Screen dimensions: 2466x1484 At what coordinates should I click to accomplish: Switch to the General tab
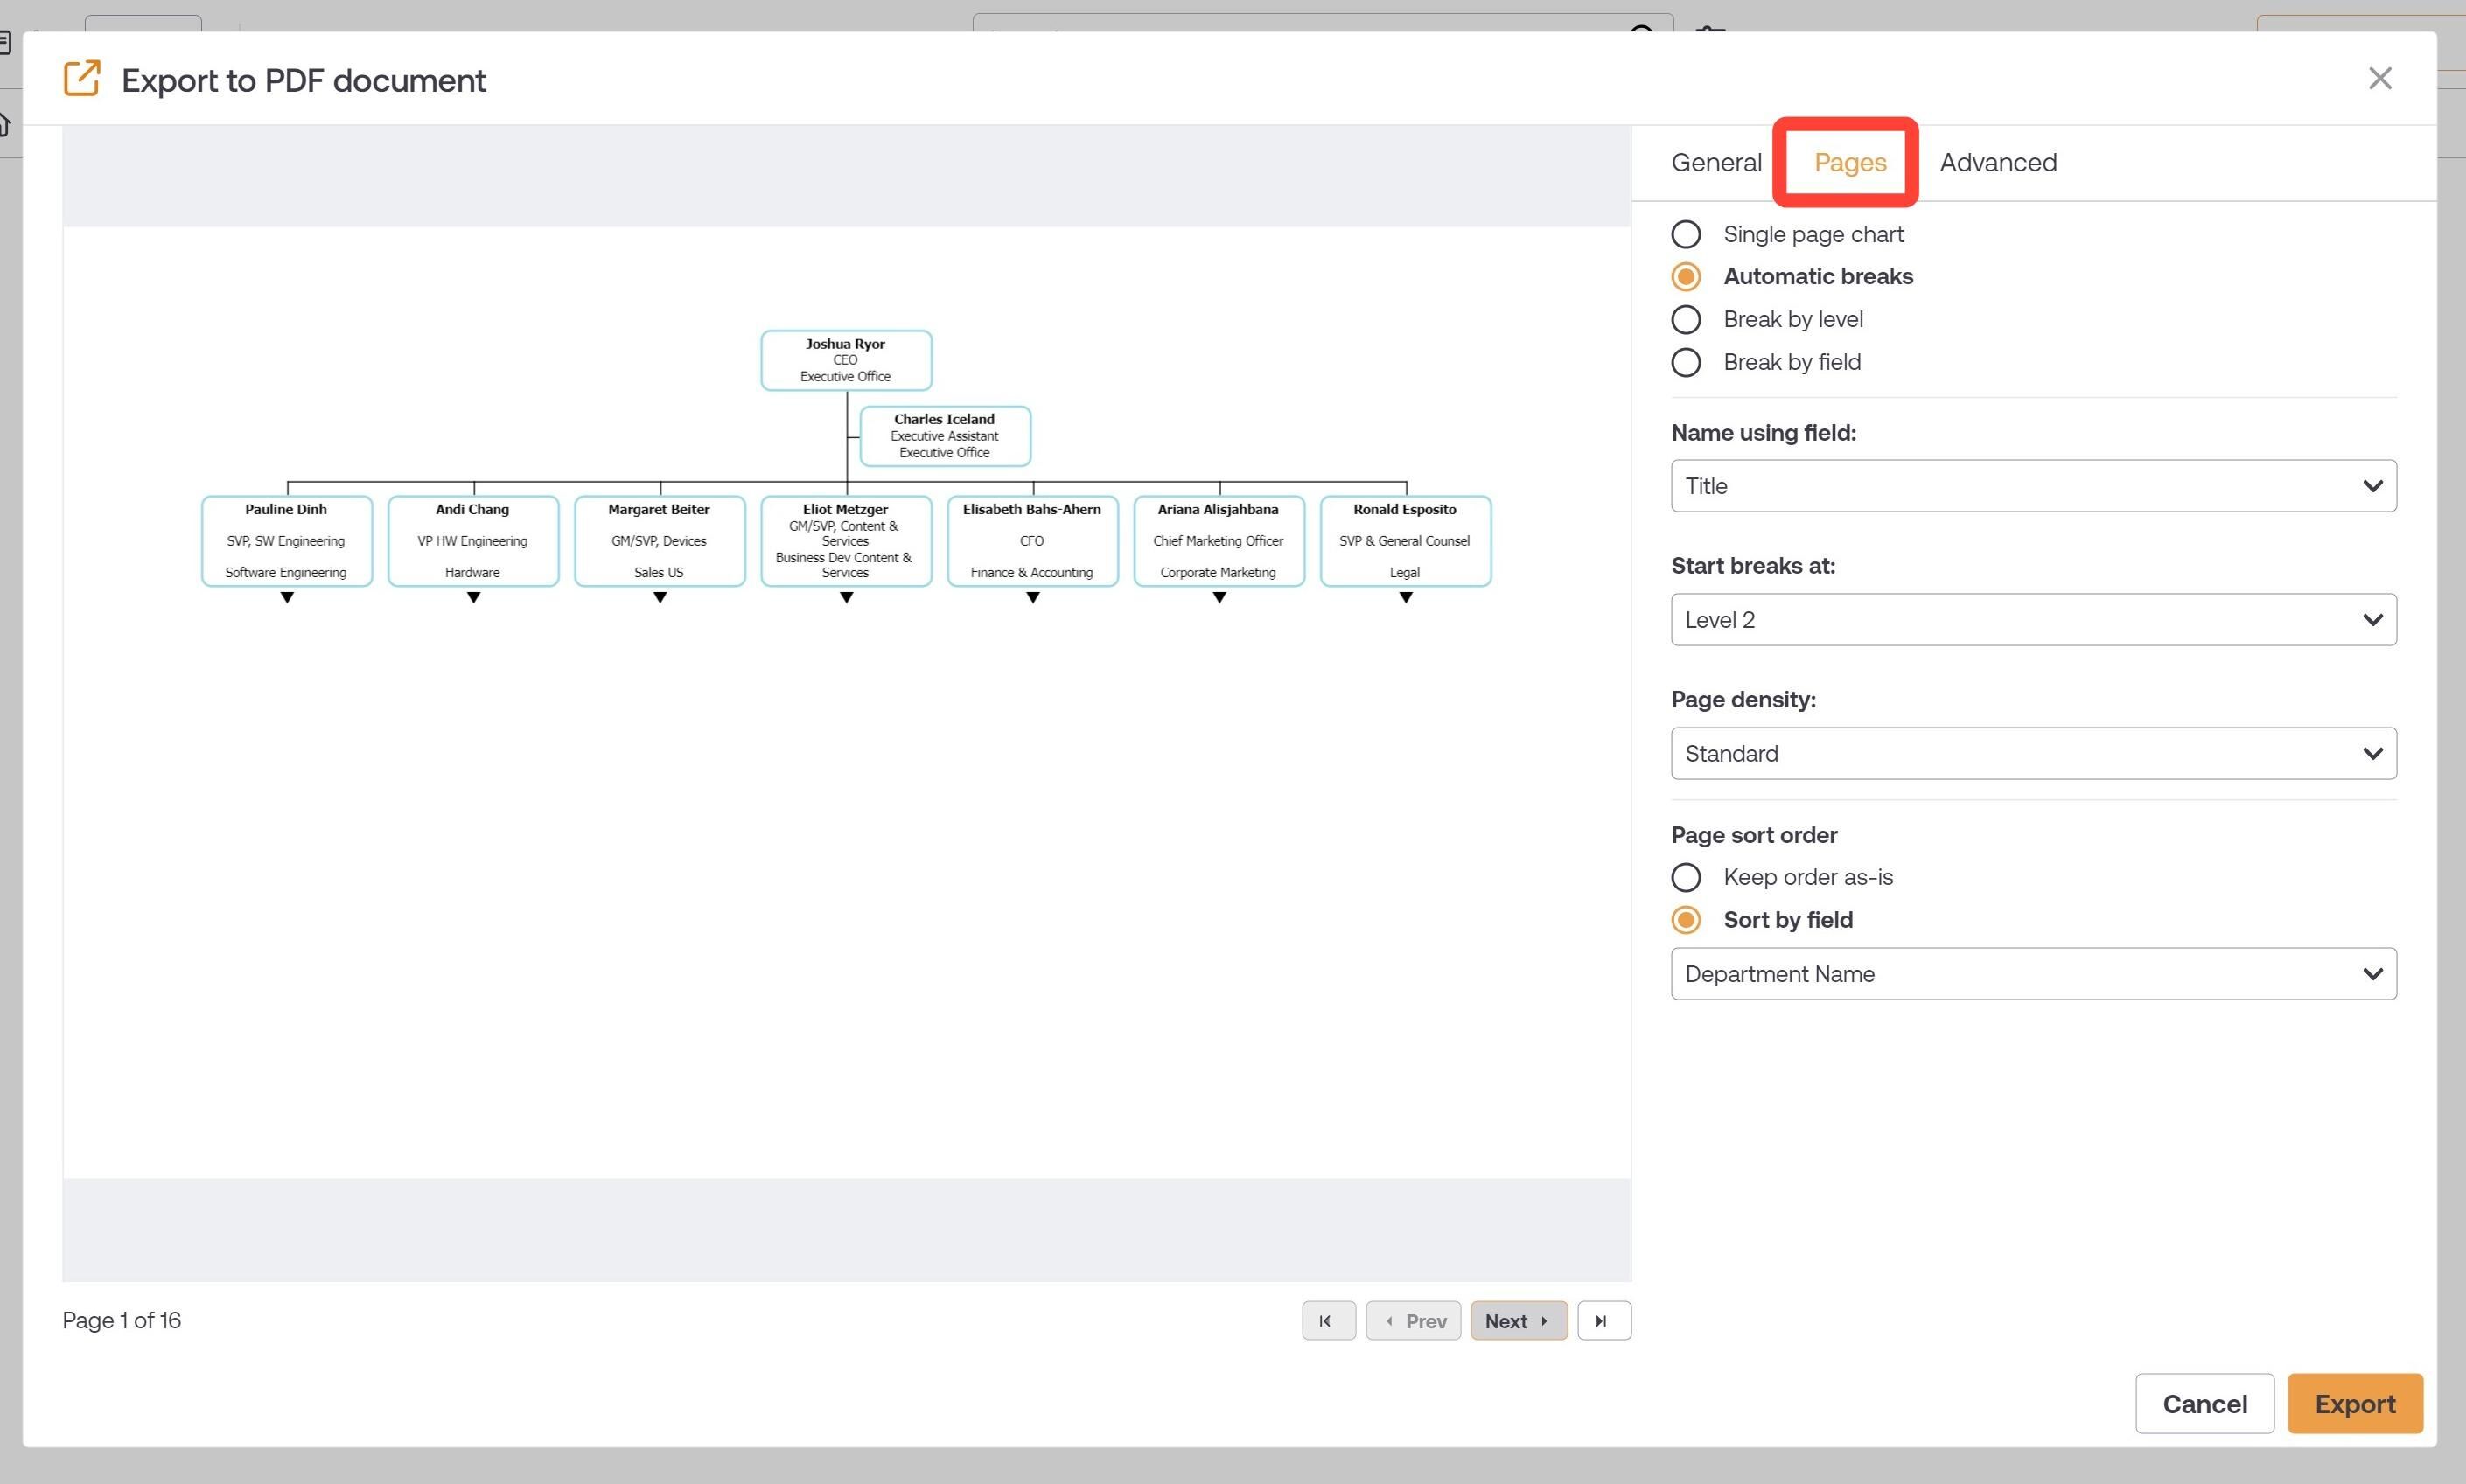coord(1716,162)
